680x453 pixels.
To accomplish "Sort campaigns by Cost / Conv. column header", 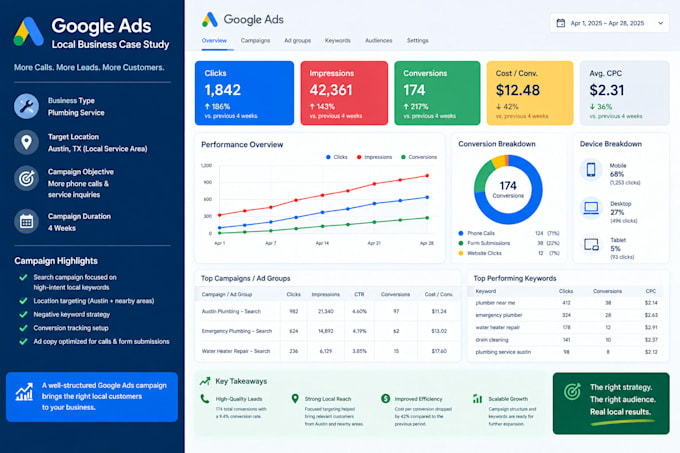I will point(439,294).
